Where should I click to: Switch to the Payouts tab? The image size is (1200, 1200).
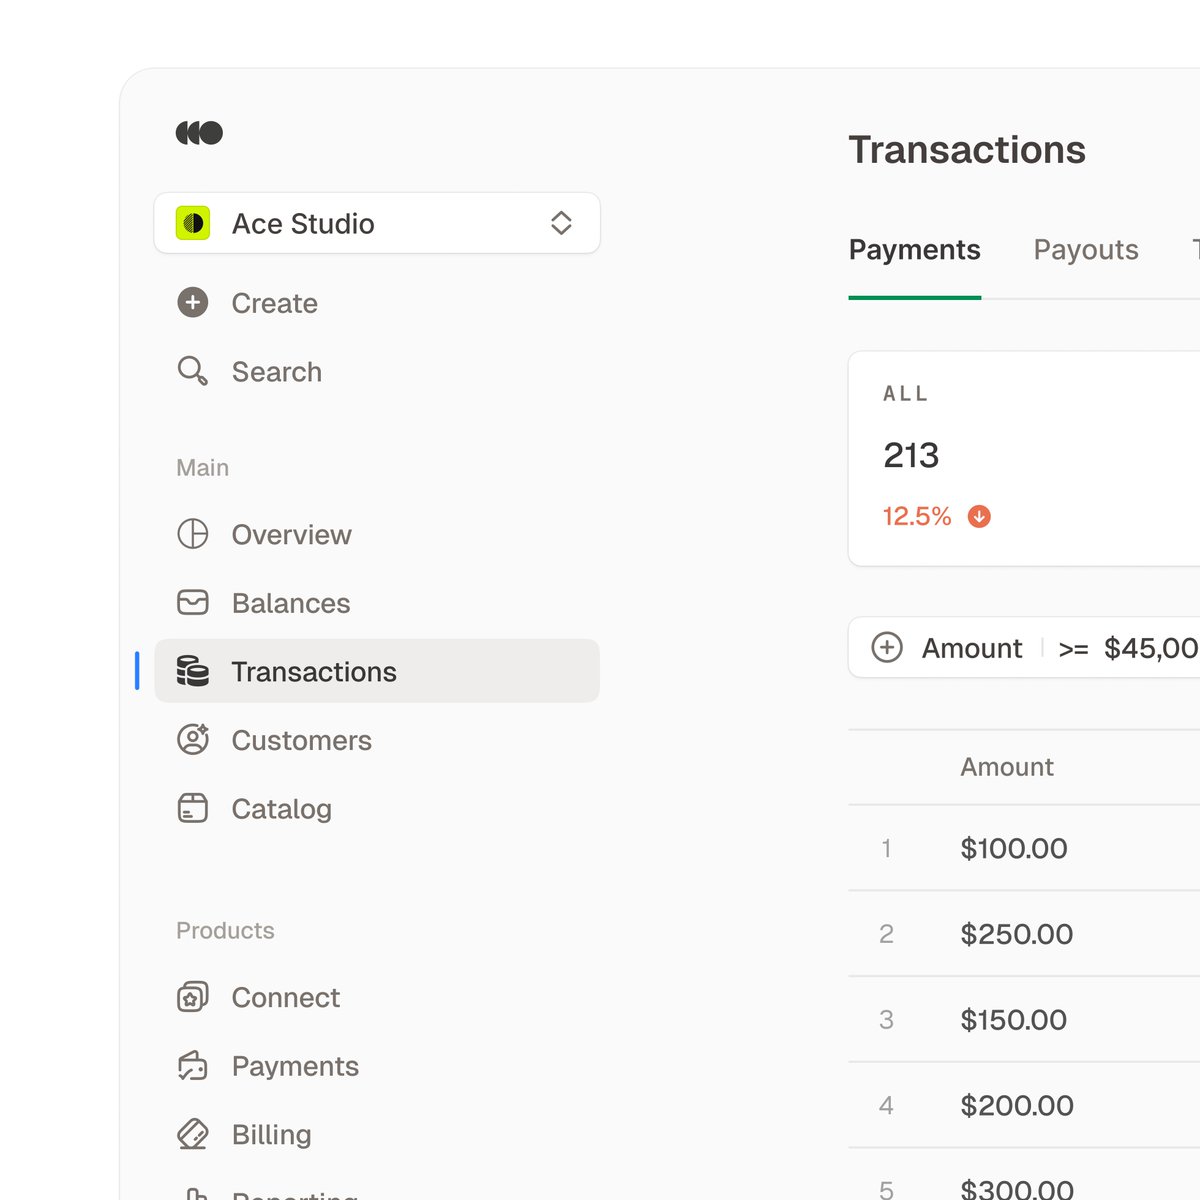pyautogui.click(x=1086, y=250)
